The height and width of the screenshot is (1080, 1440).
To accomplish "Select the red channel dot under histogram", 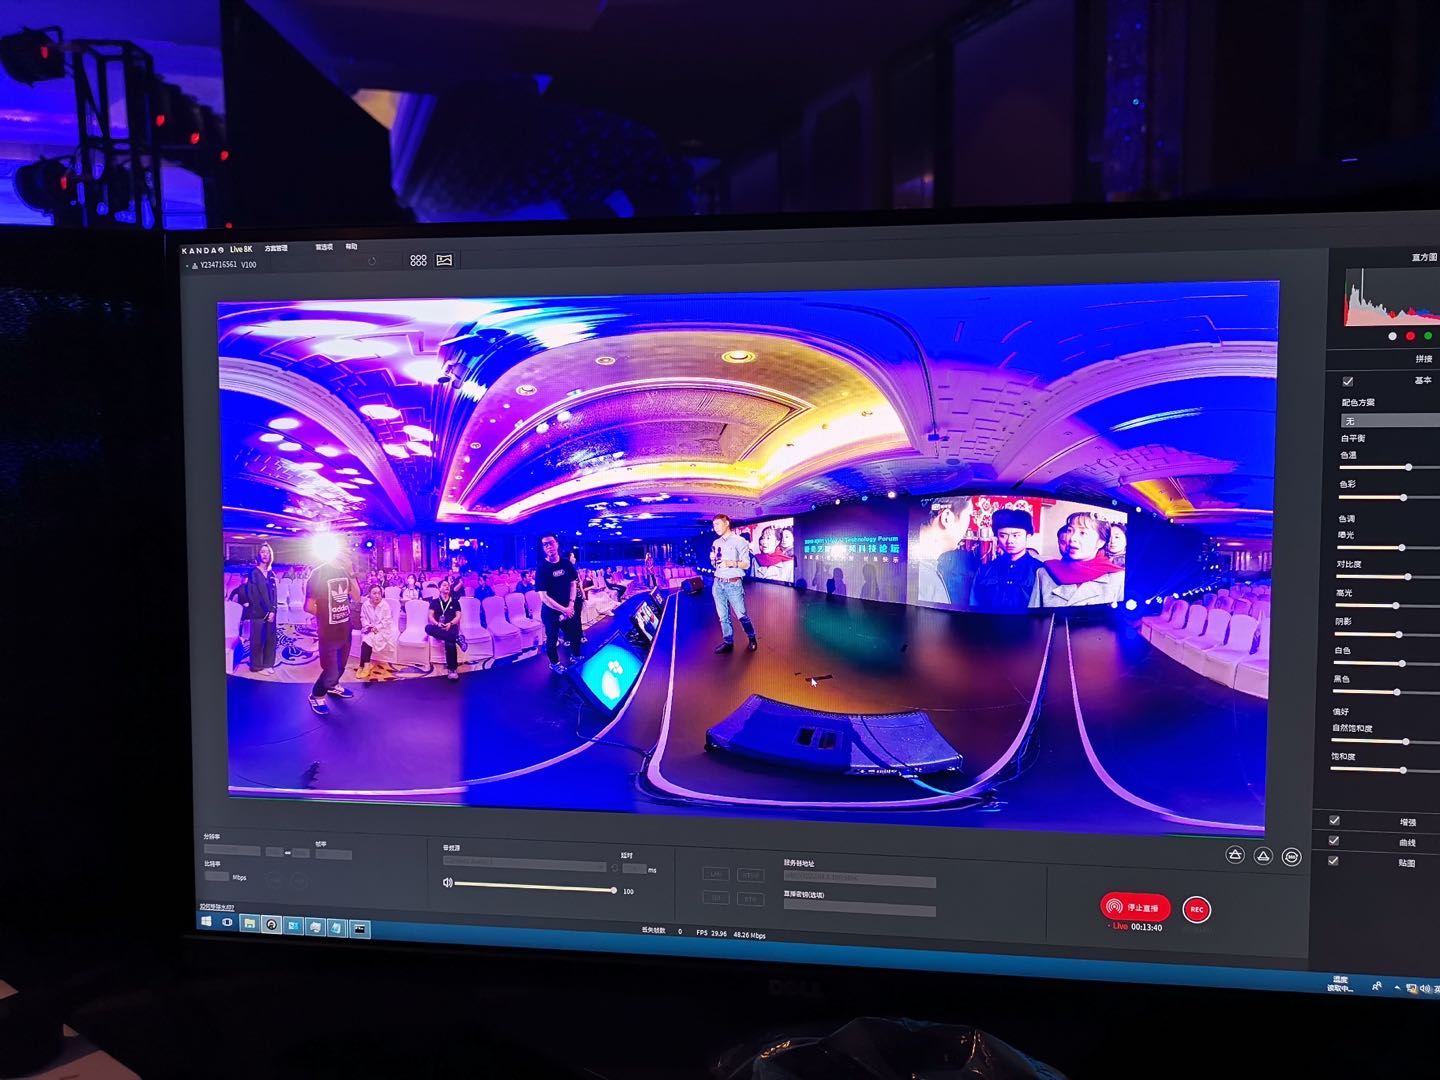I will [x=1411, y=336].
